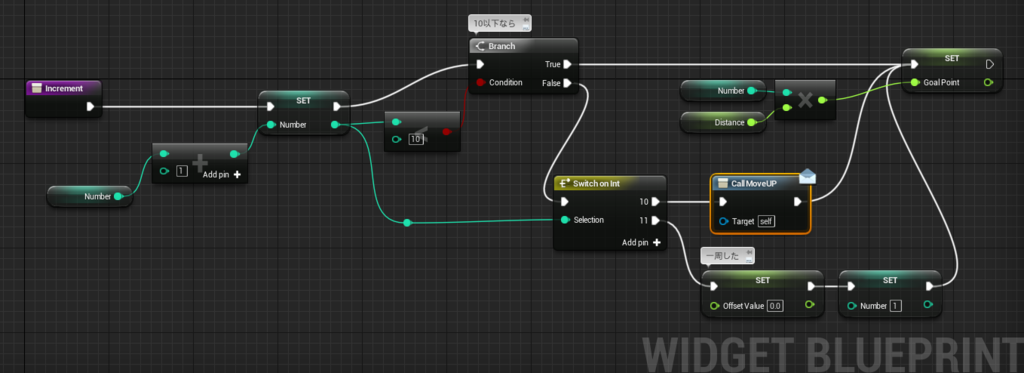The image size is (1024, 373).
Task: Edit the value 10 field on the compare node
Action: point(415,139)
